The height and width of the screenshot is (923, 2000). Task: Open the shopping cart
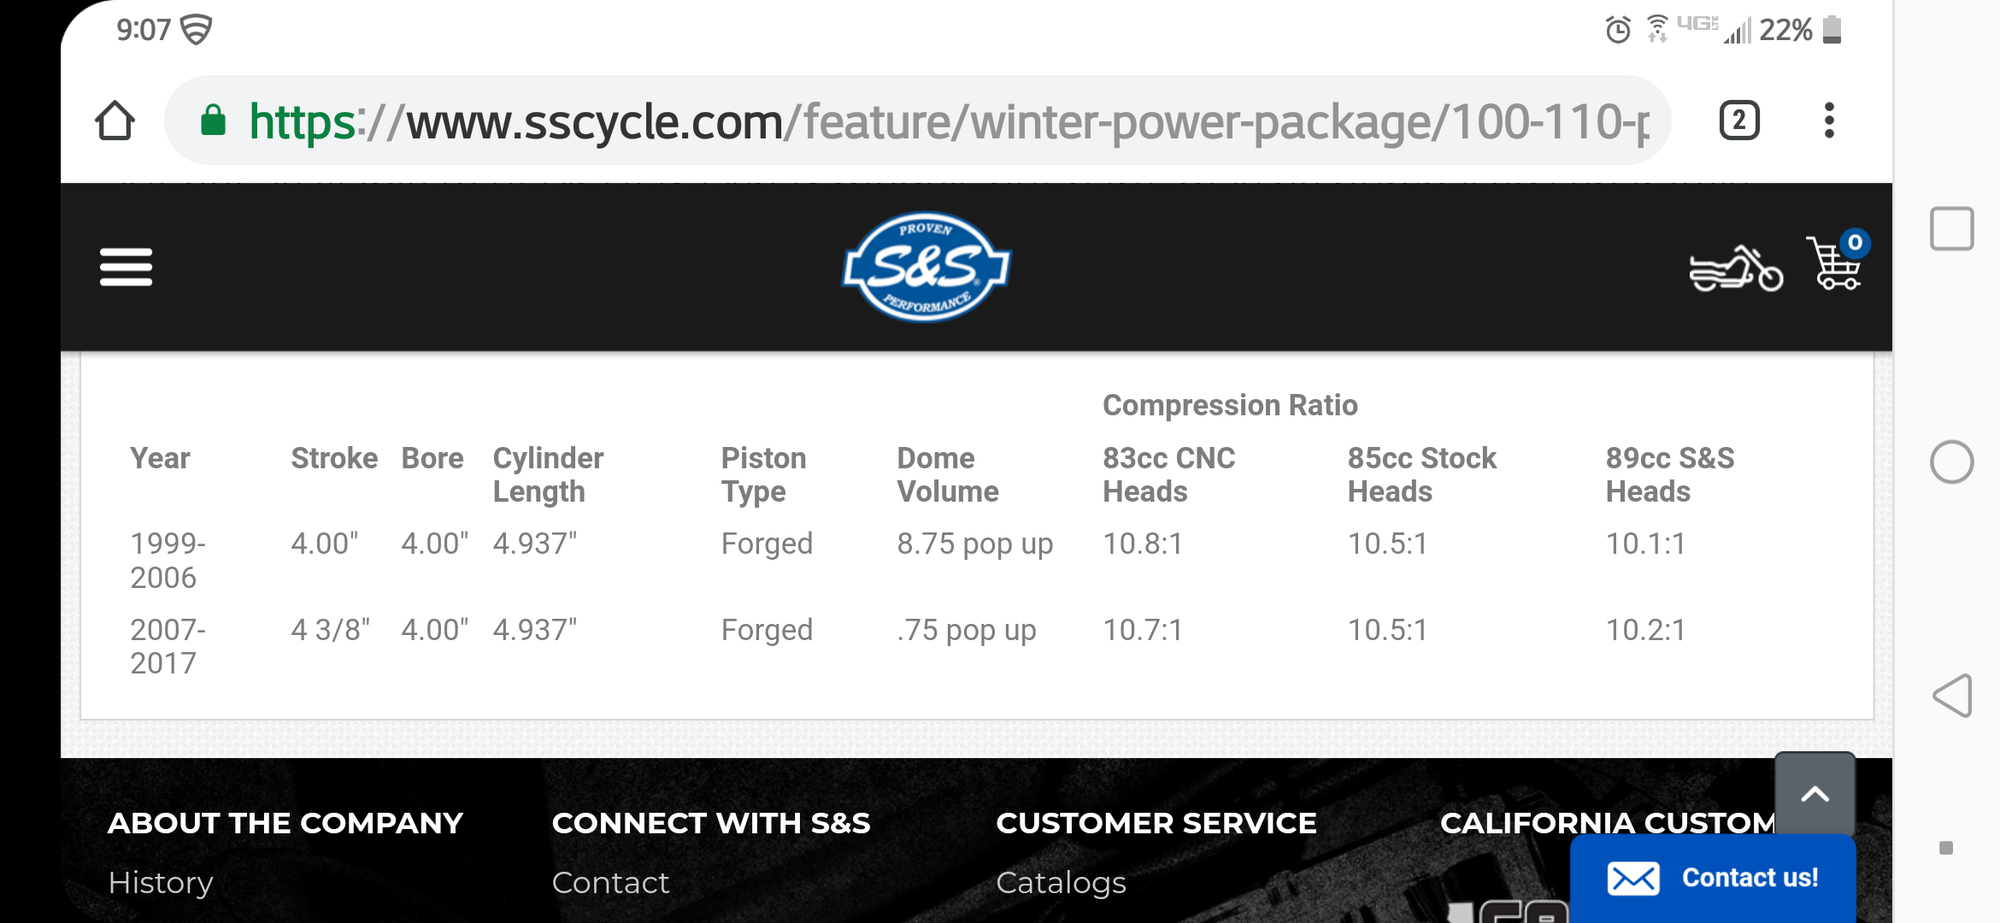tap(1836, 263)
